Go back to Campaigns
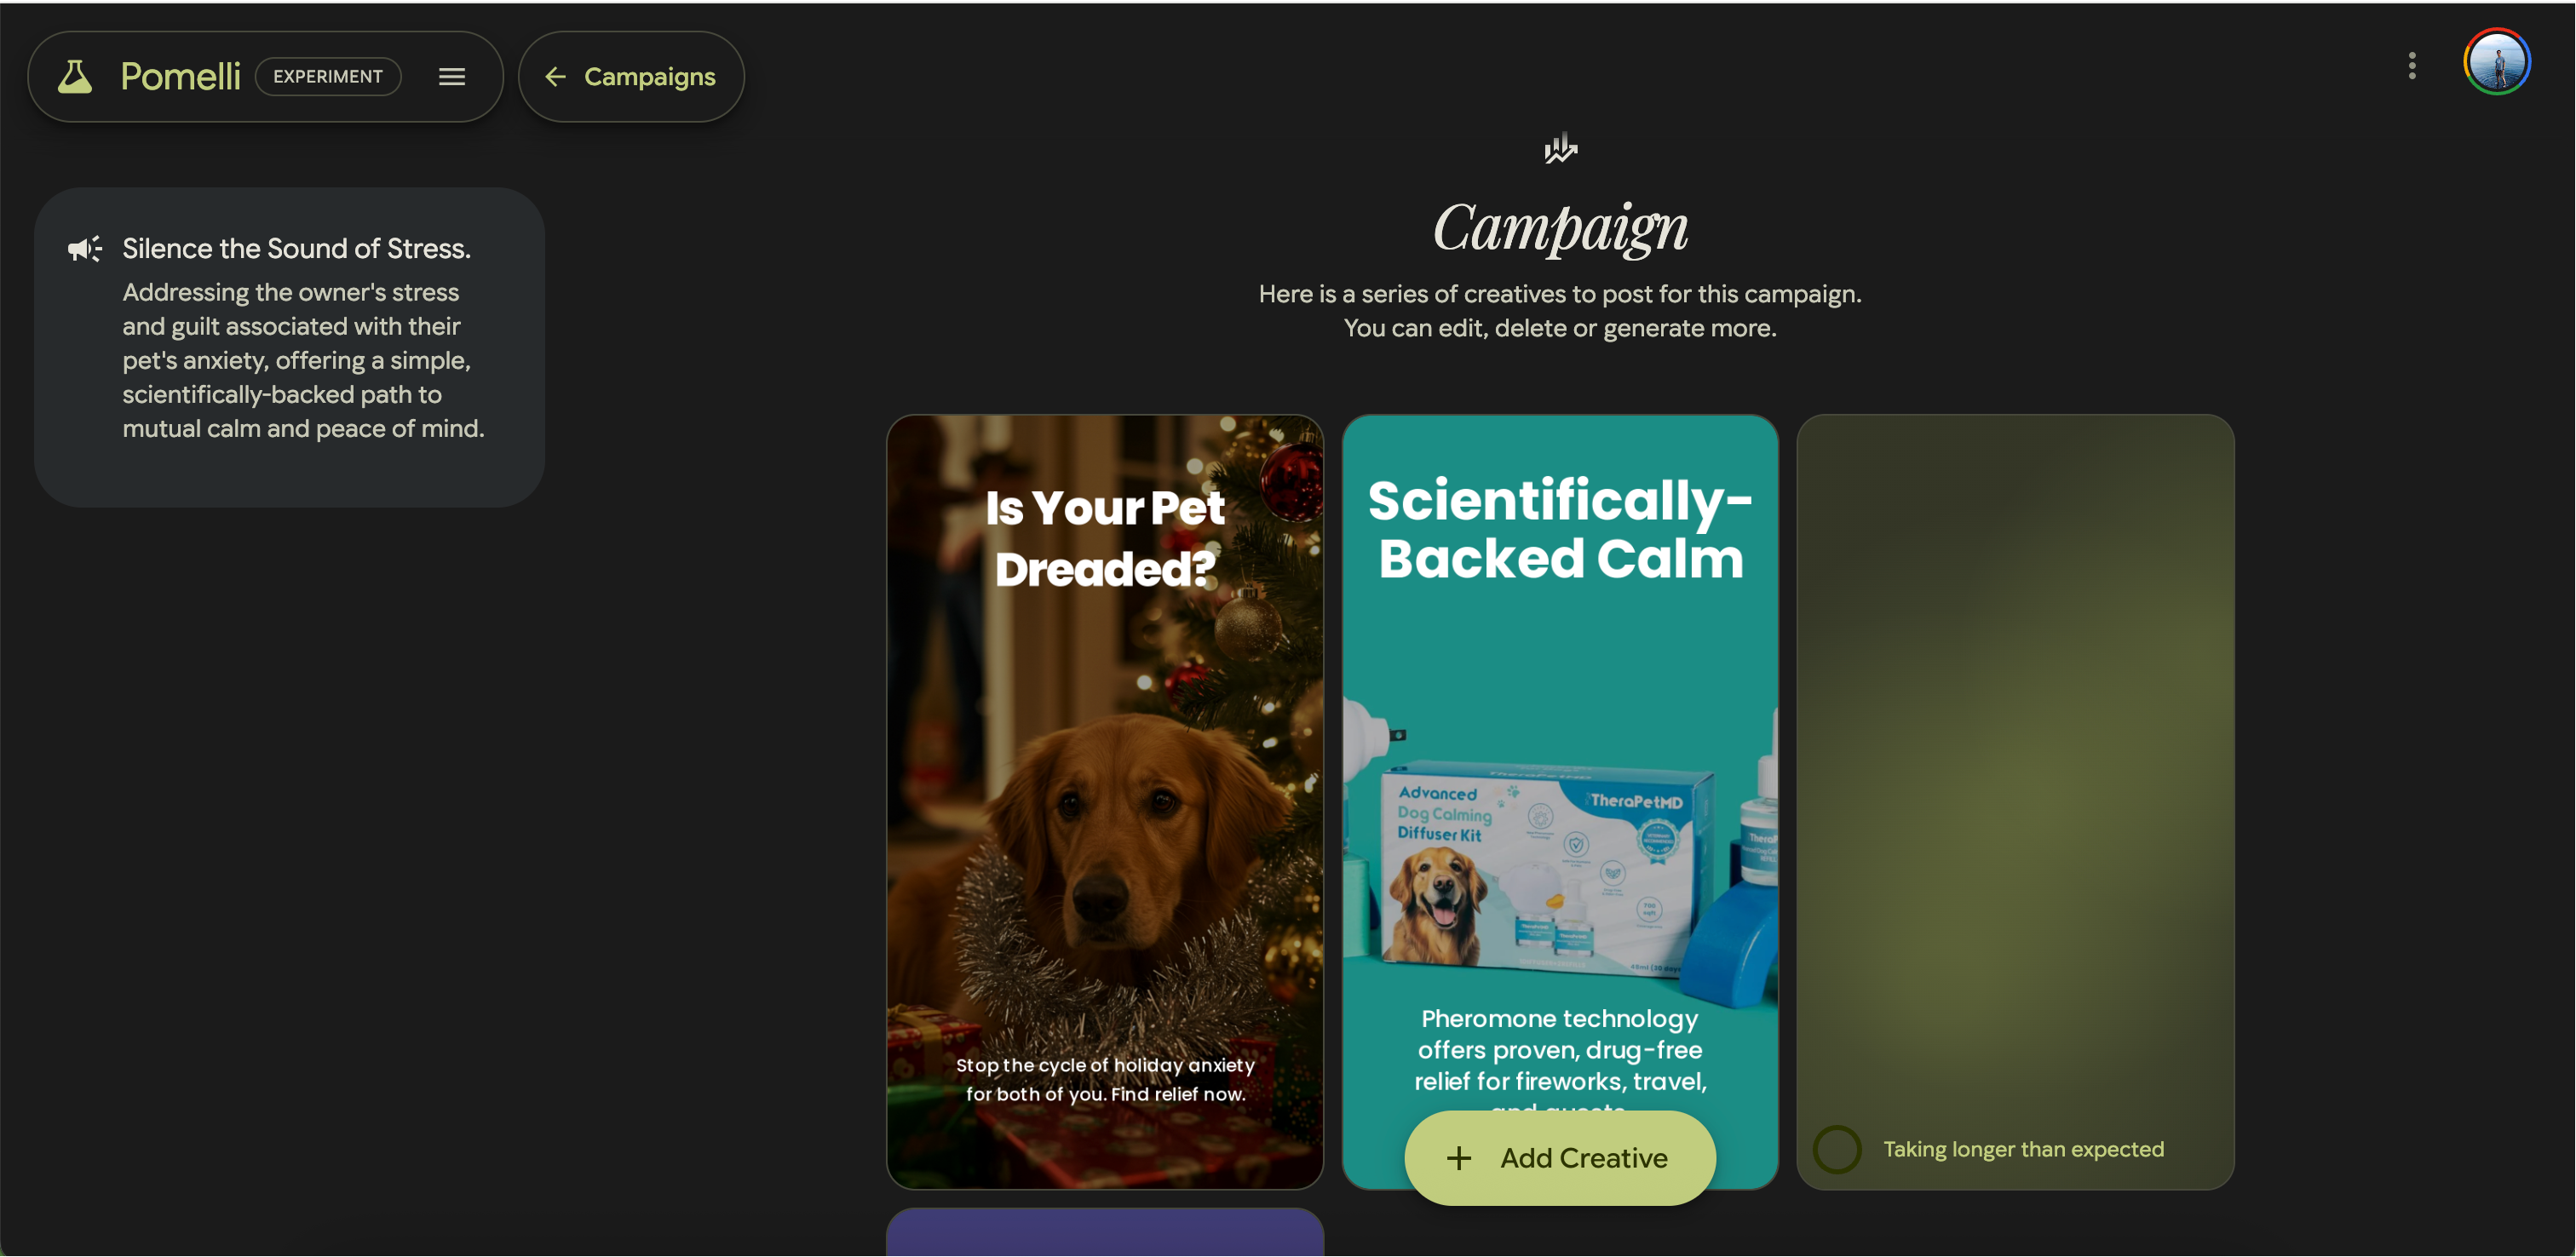 pyautogui.click(x=631, y=77)
